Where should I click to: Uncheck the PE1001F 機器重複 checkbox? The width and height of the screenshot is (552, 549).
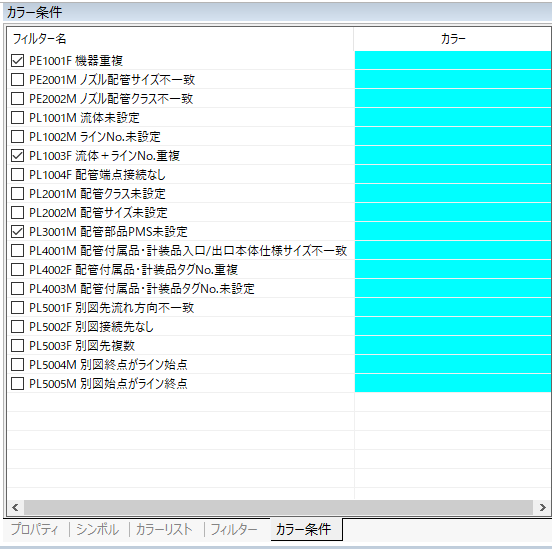tap(17, 61)
